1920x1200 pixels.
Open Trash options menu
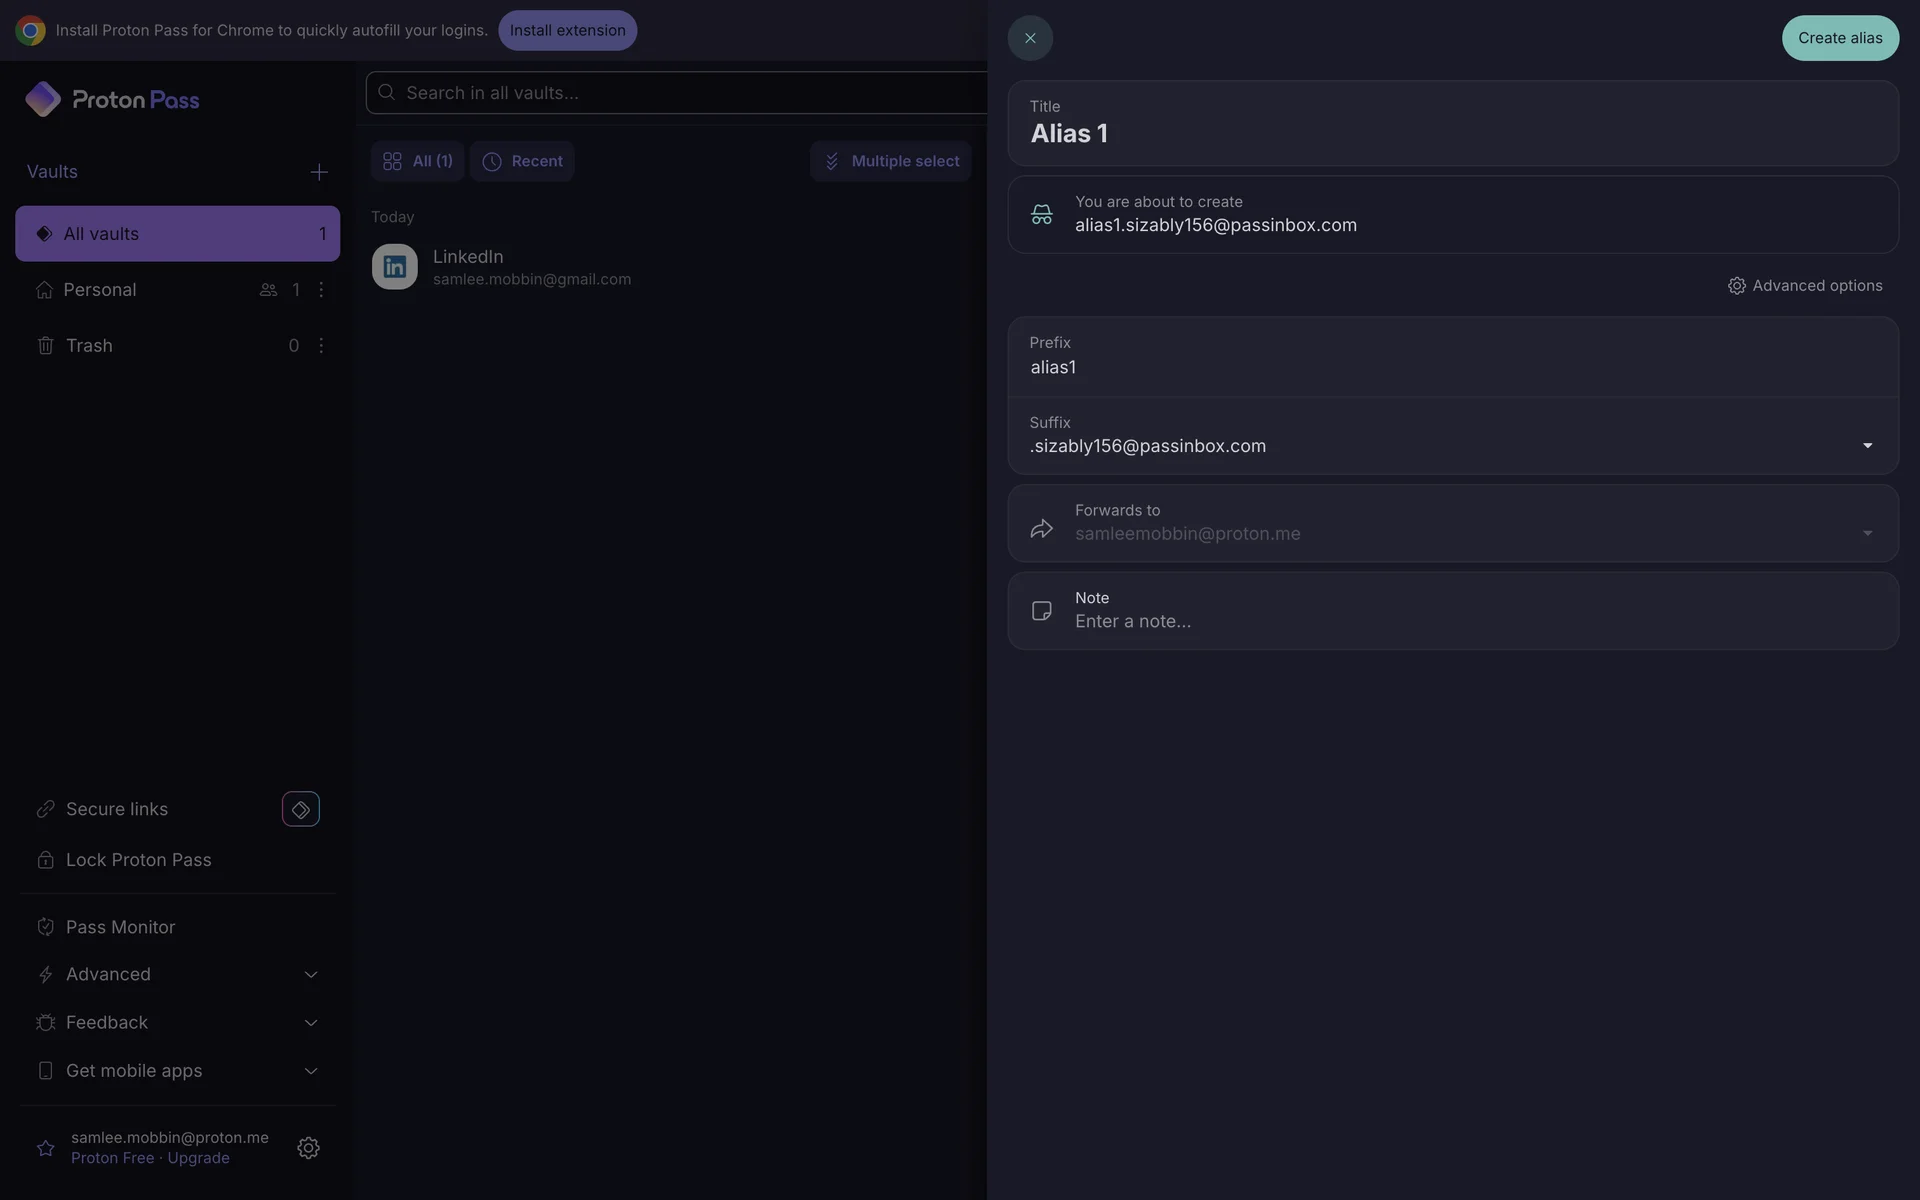coord(321,346)
